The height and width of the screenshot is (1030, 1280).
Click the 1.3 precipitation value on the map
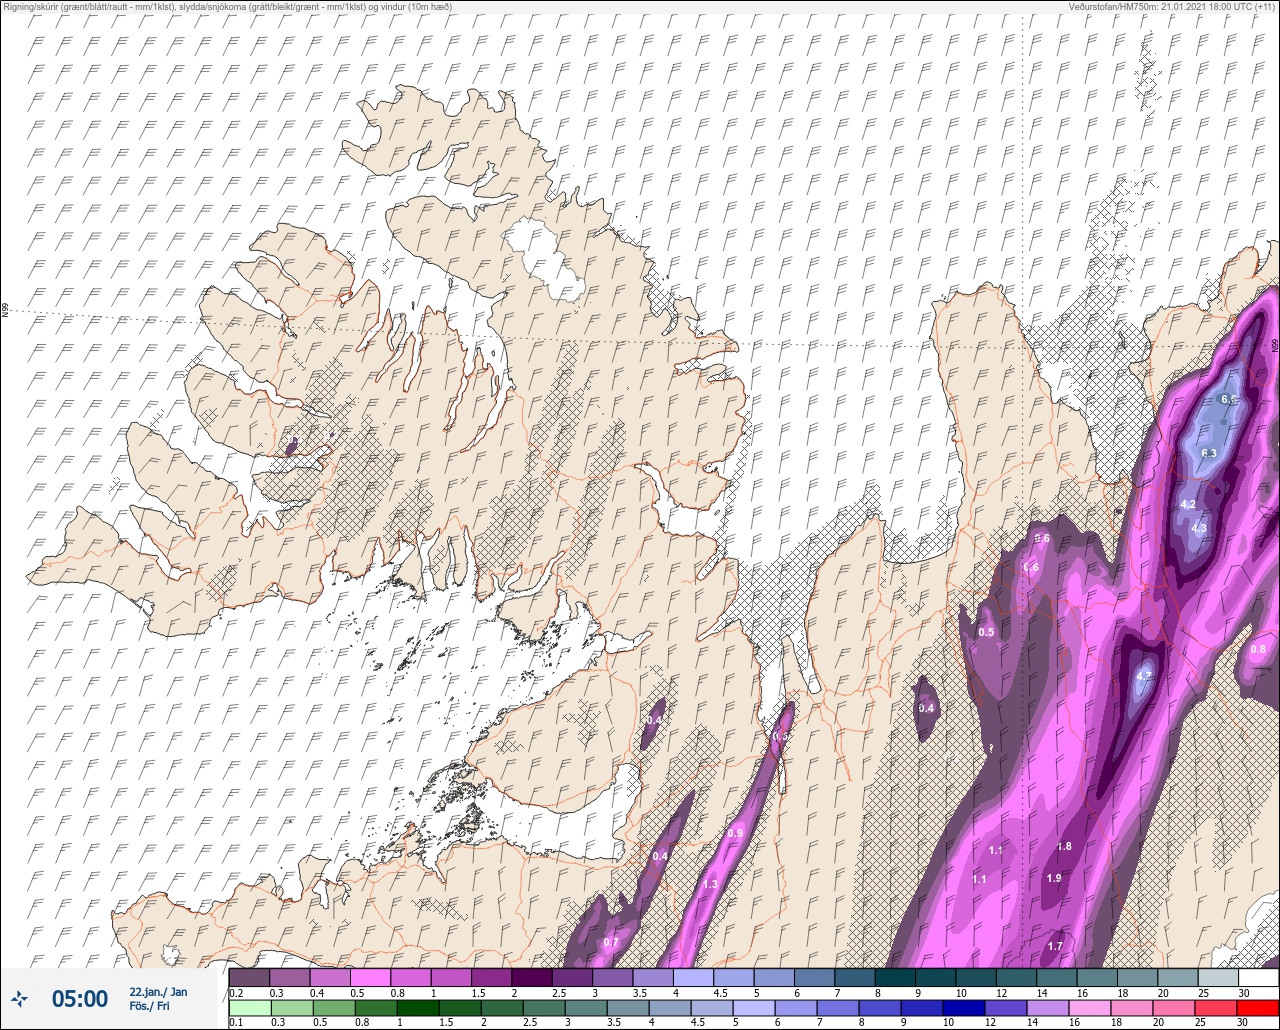(710, 884)
